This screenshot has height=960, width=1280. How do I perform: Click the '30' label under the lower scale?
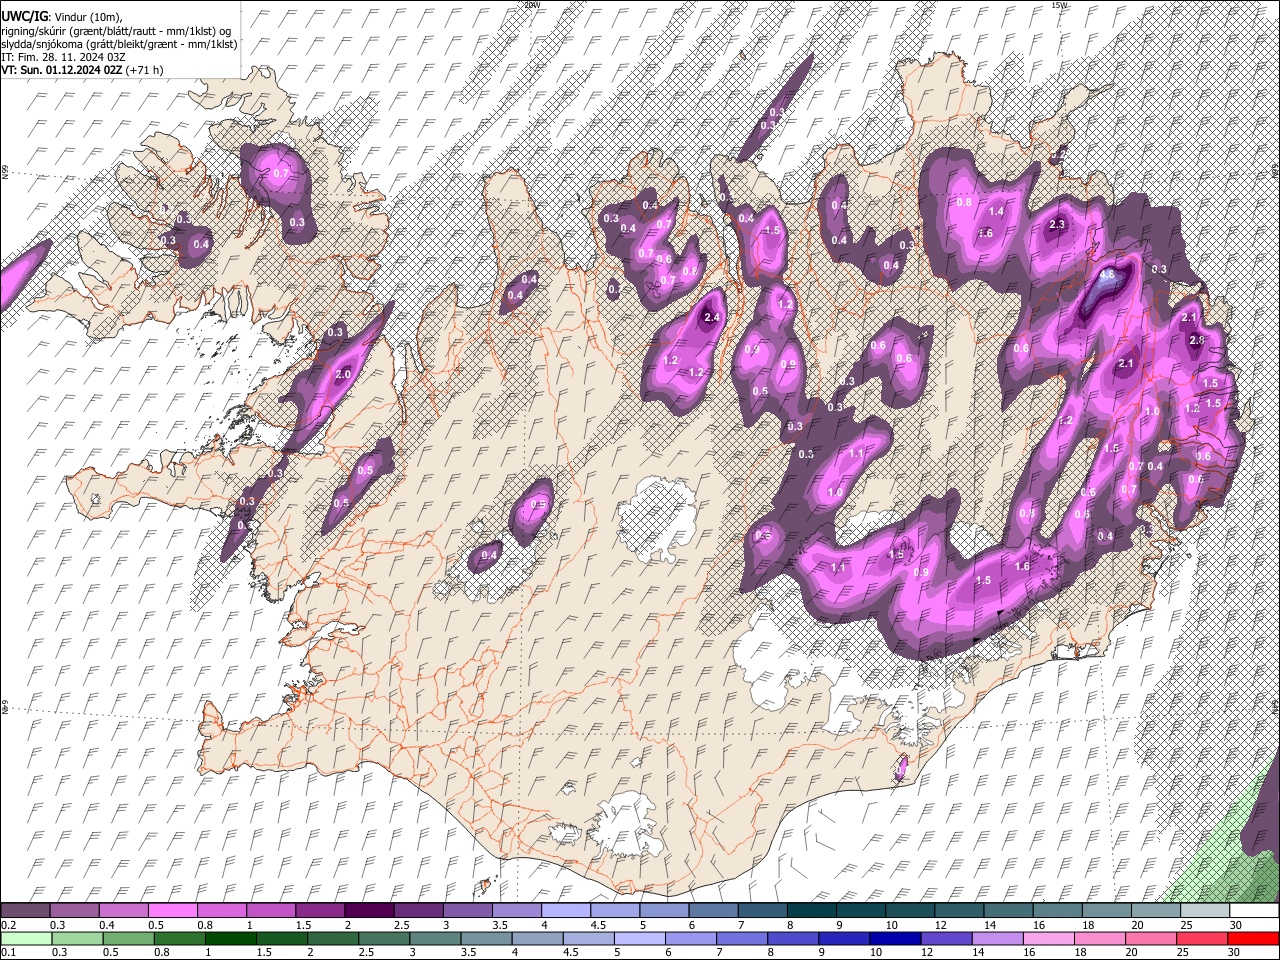click(x=1236, y=952)
